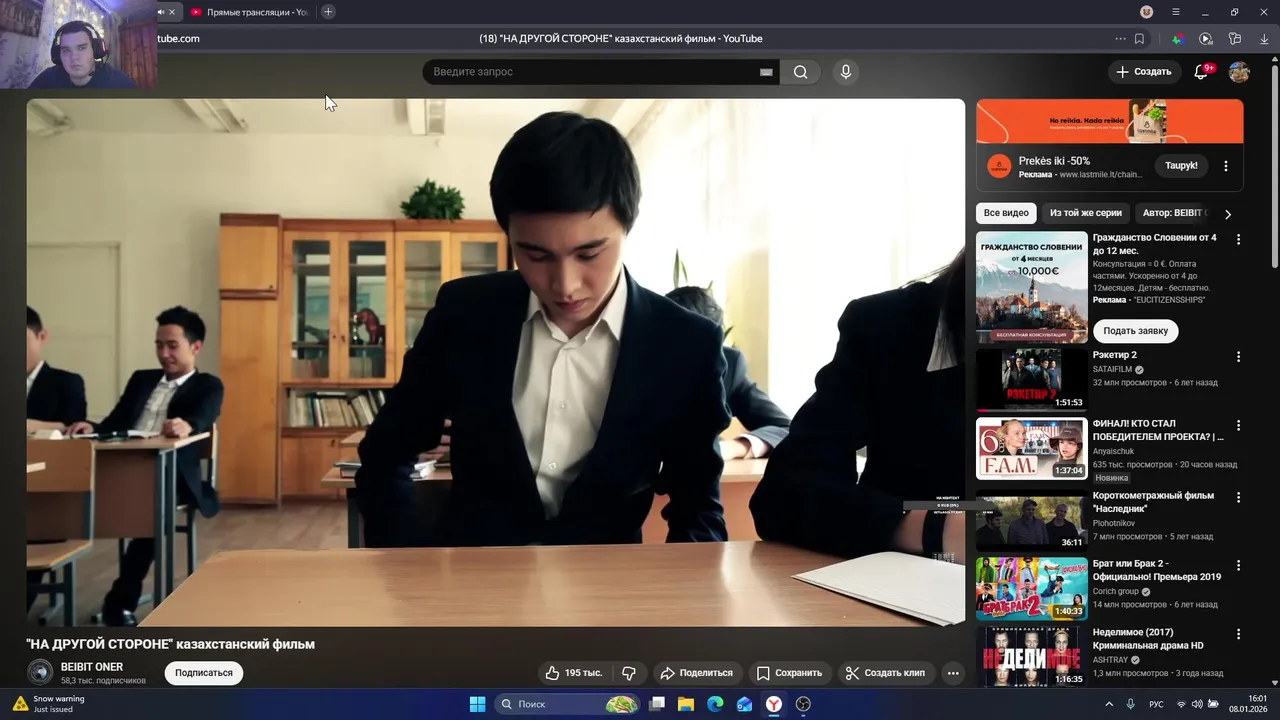Click the Создать button

coord(1144,72)
